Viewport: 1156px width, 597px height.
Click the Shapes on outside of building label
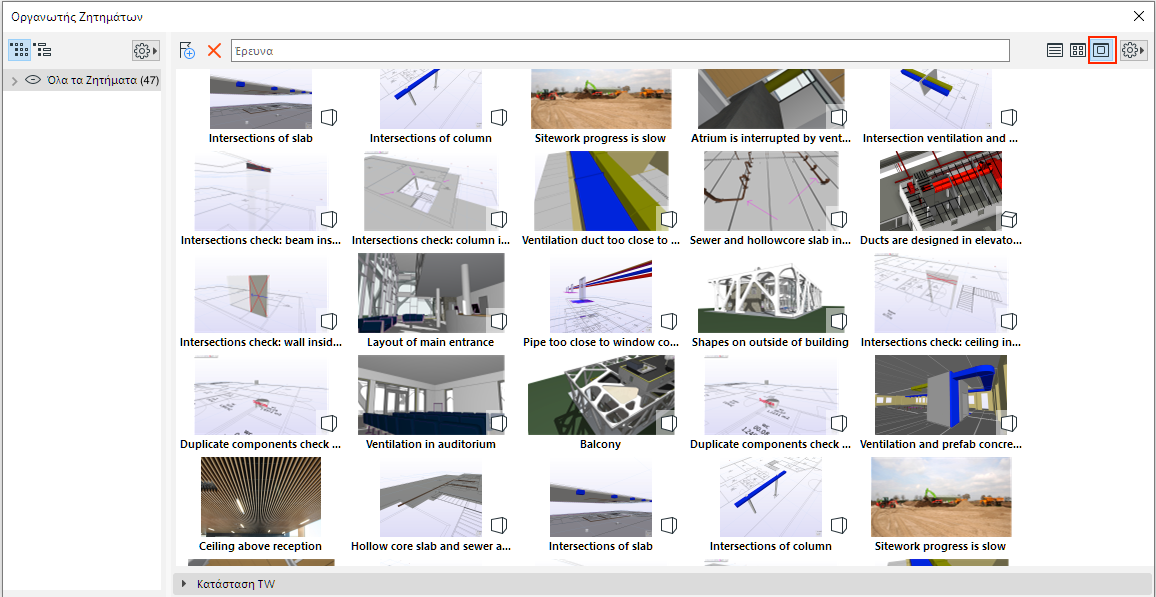pyautogui.click(x=770, y=342)
